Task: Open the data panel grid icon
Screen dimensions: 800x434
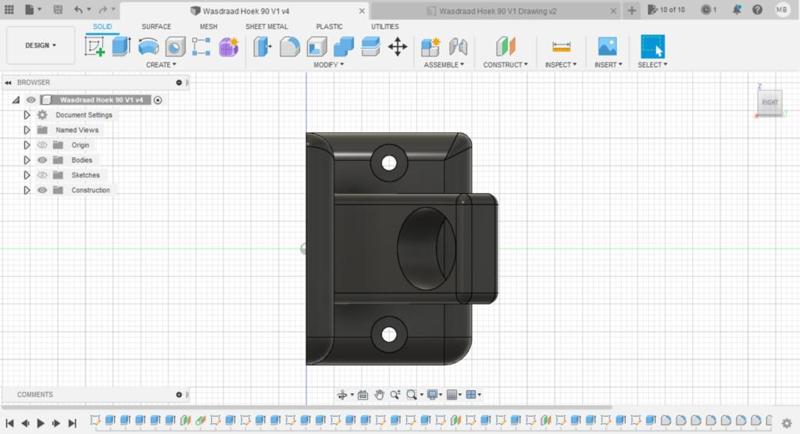Action: [x=9, y=9]
